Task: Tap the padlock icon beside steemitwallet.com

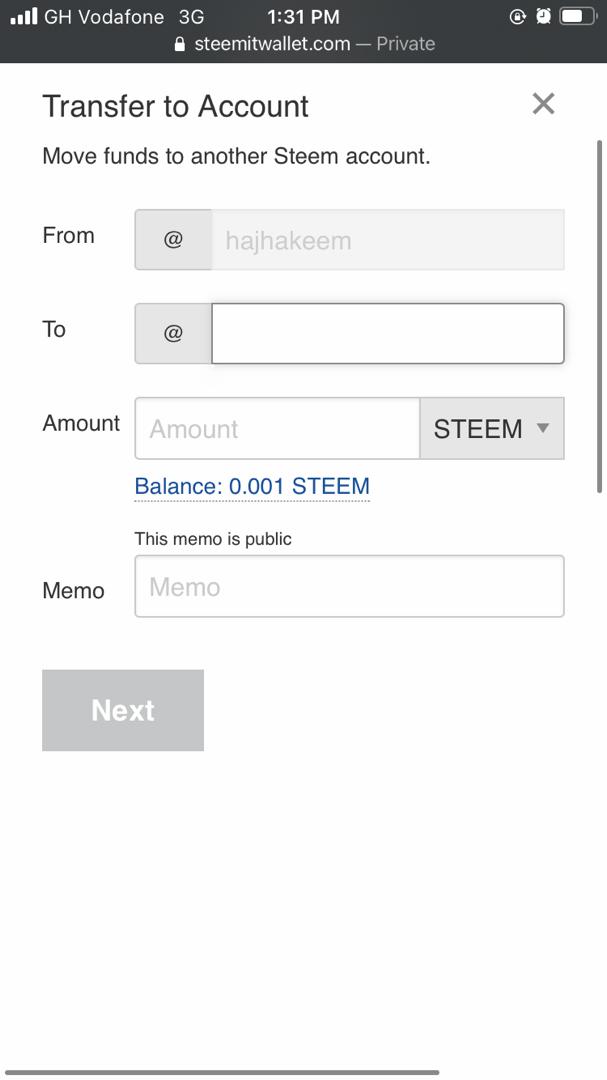Action: 180,44
